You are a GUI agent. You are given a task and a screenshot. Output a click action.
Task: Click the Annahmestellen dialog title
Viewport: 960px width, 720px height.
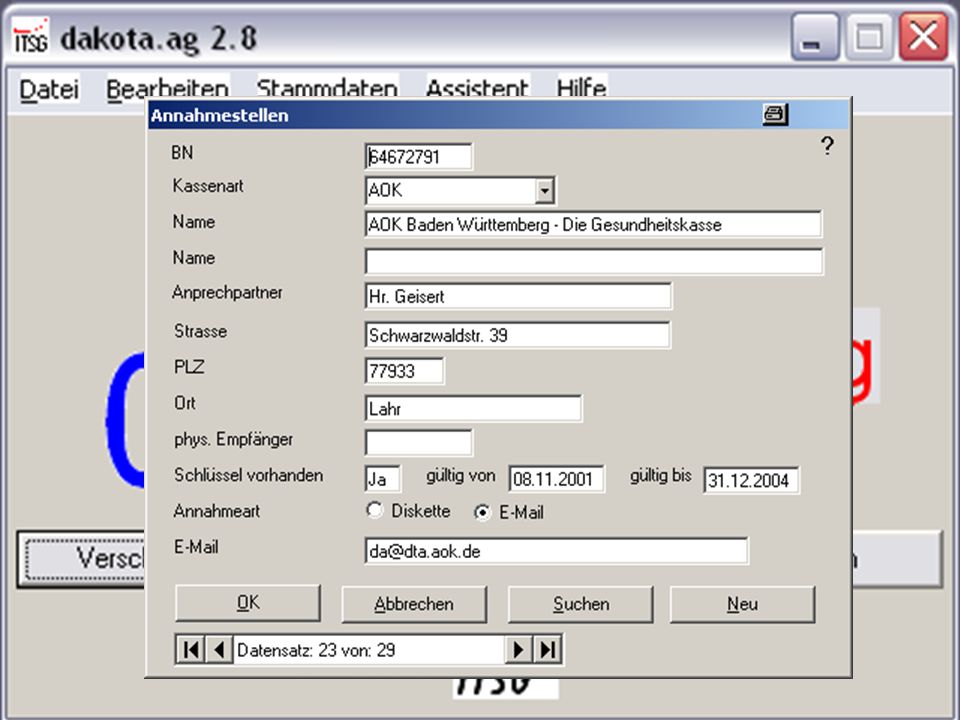click(x=220, y=115)
